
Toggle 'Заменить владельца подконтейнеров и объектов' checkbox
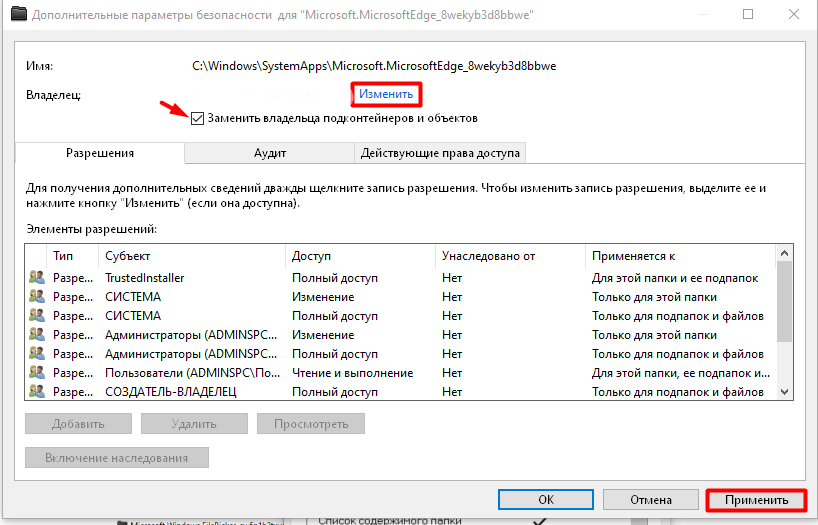(197, 118)
